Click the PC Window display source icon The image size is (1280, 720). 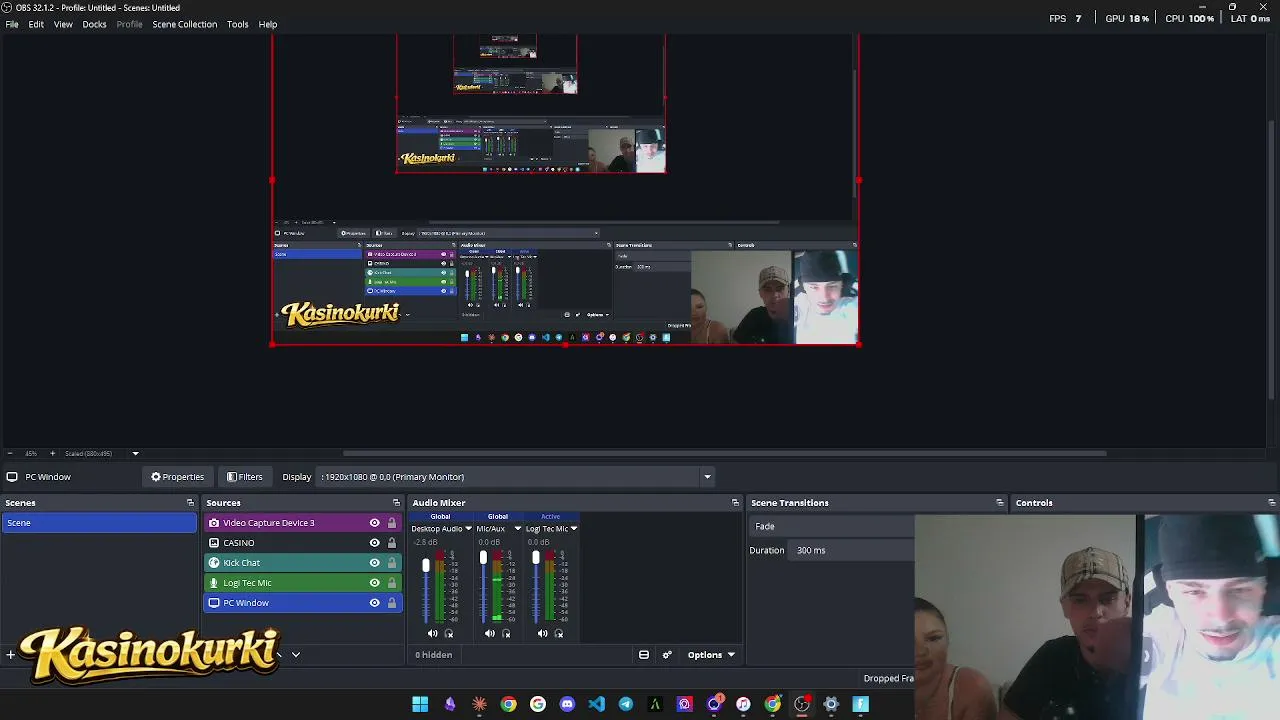(213, 603)
